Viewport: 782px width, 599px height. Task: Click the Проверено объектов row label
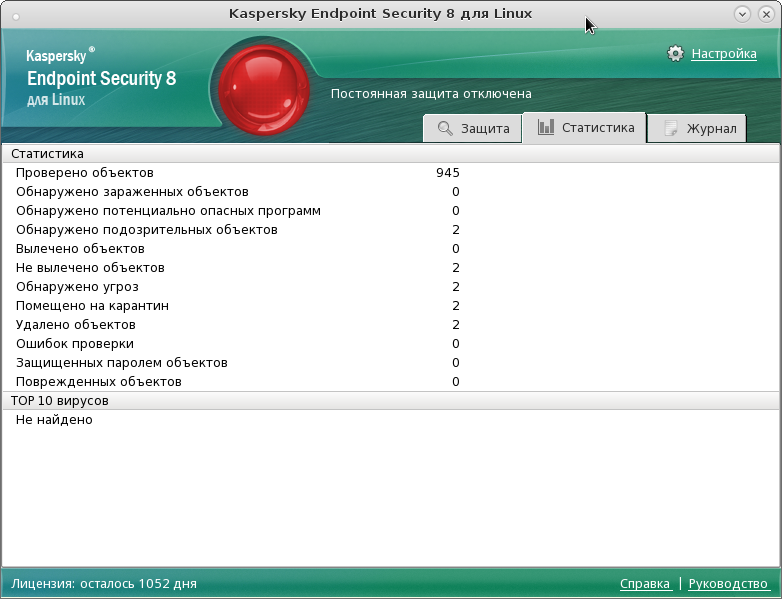pyautogui.click(x=85, y=173)
